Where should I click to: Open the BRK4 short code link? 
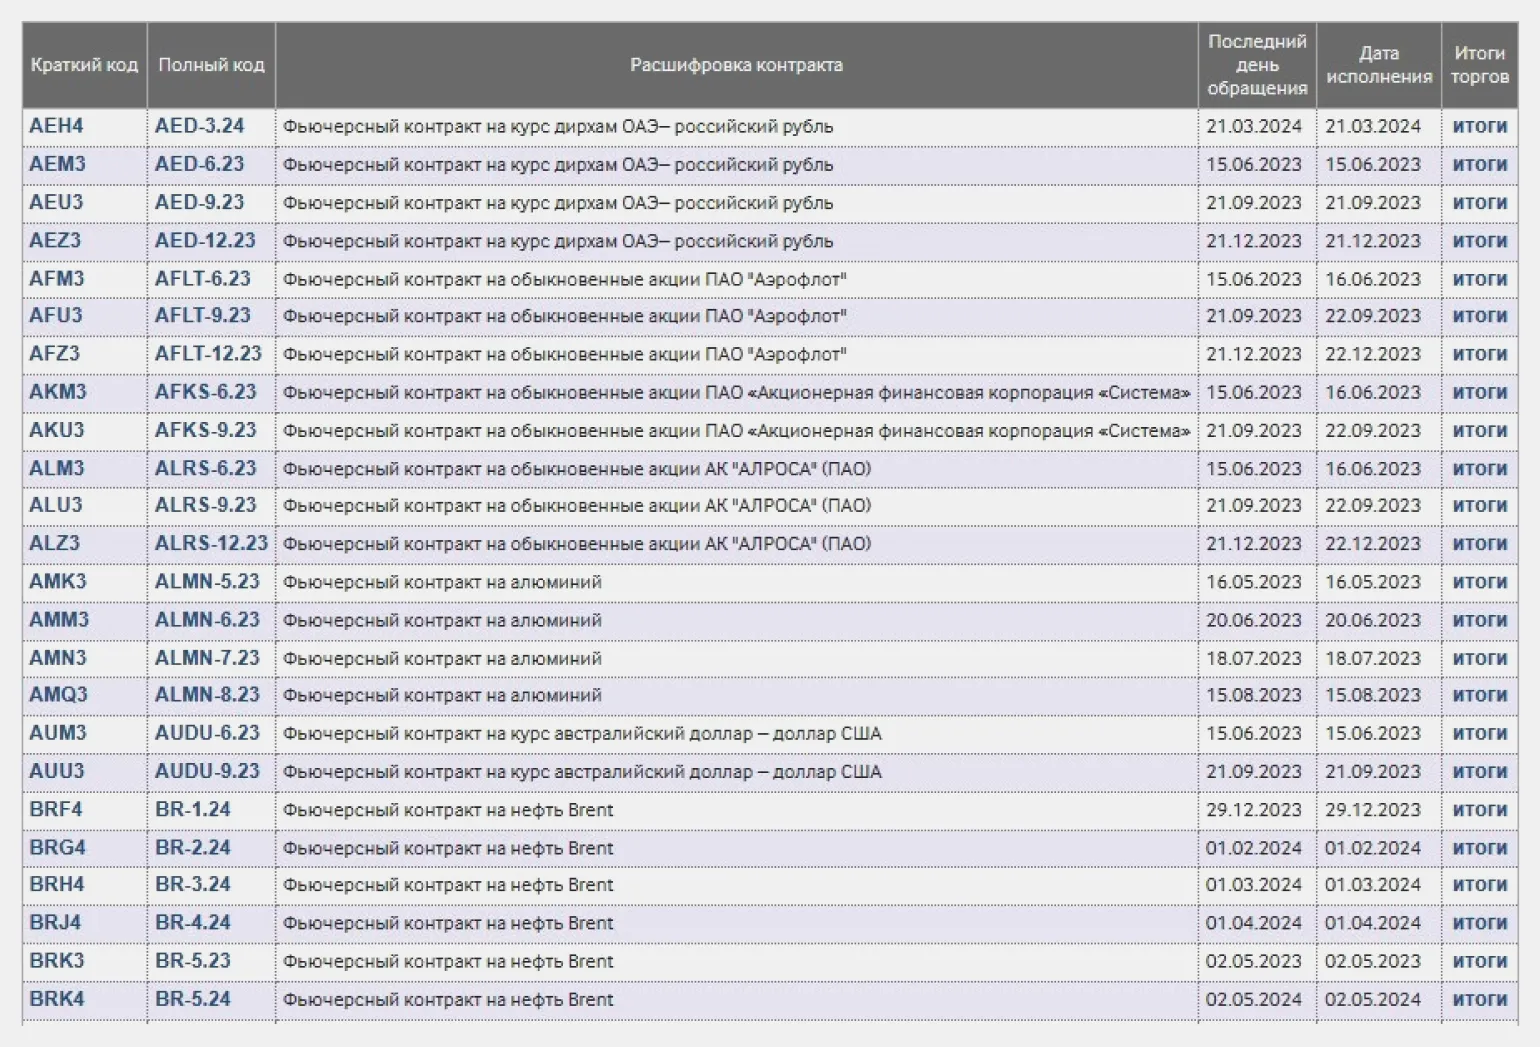pyautogui.click(x=57, y=999)
